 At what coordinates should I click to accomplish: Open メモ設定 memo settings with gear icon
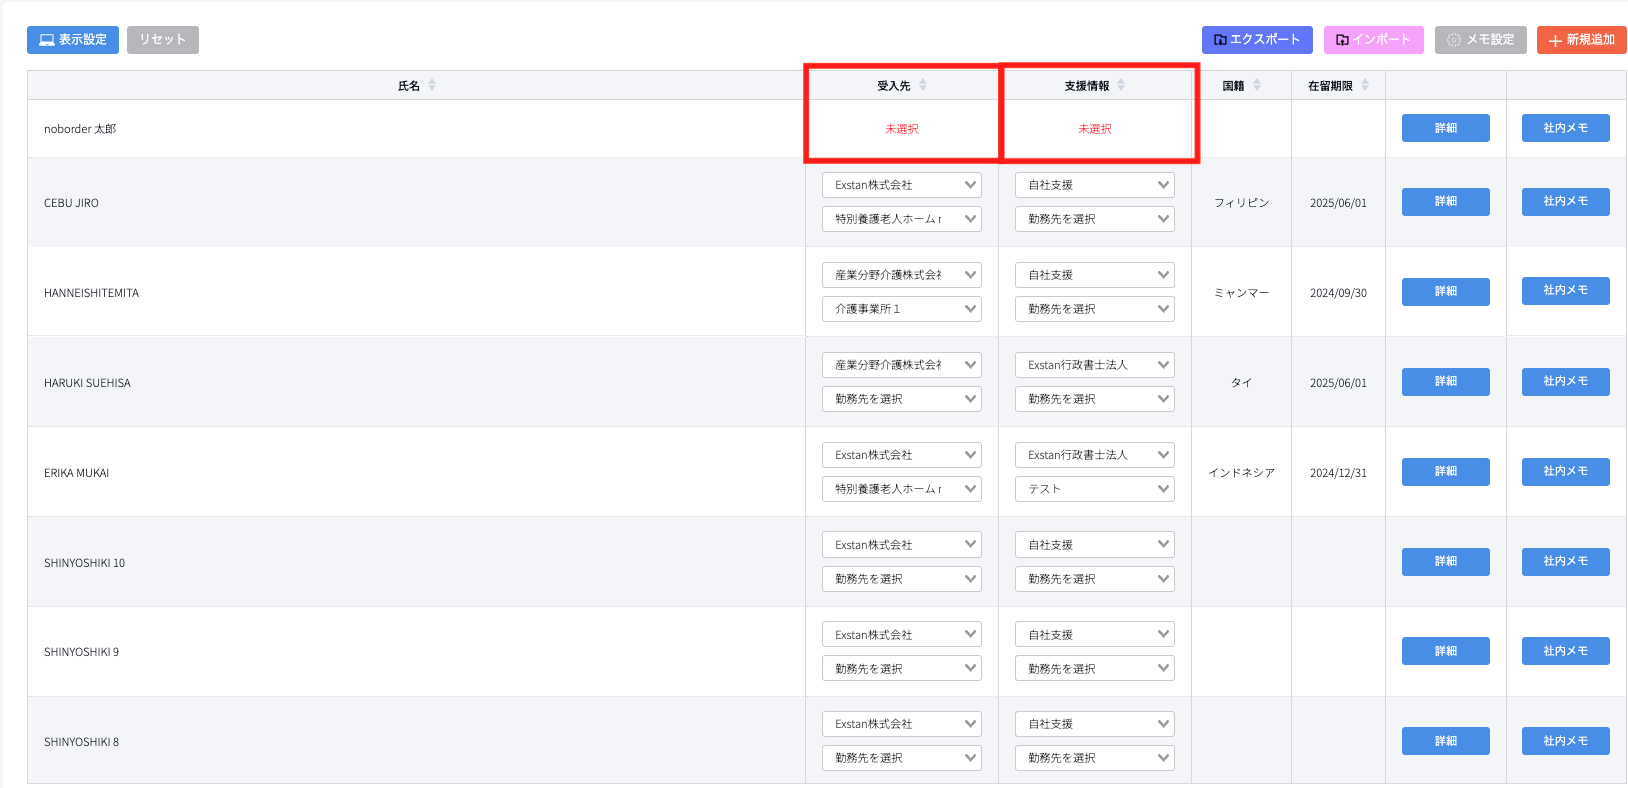tap(1480, 40)
